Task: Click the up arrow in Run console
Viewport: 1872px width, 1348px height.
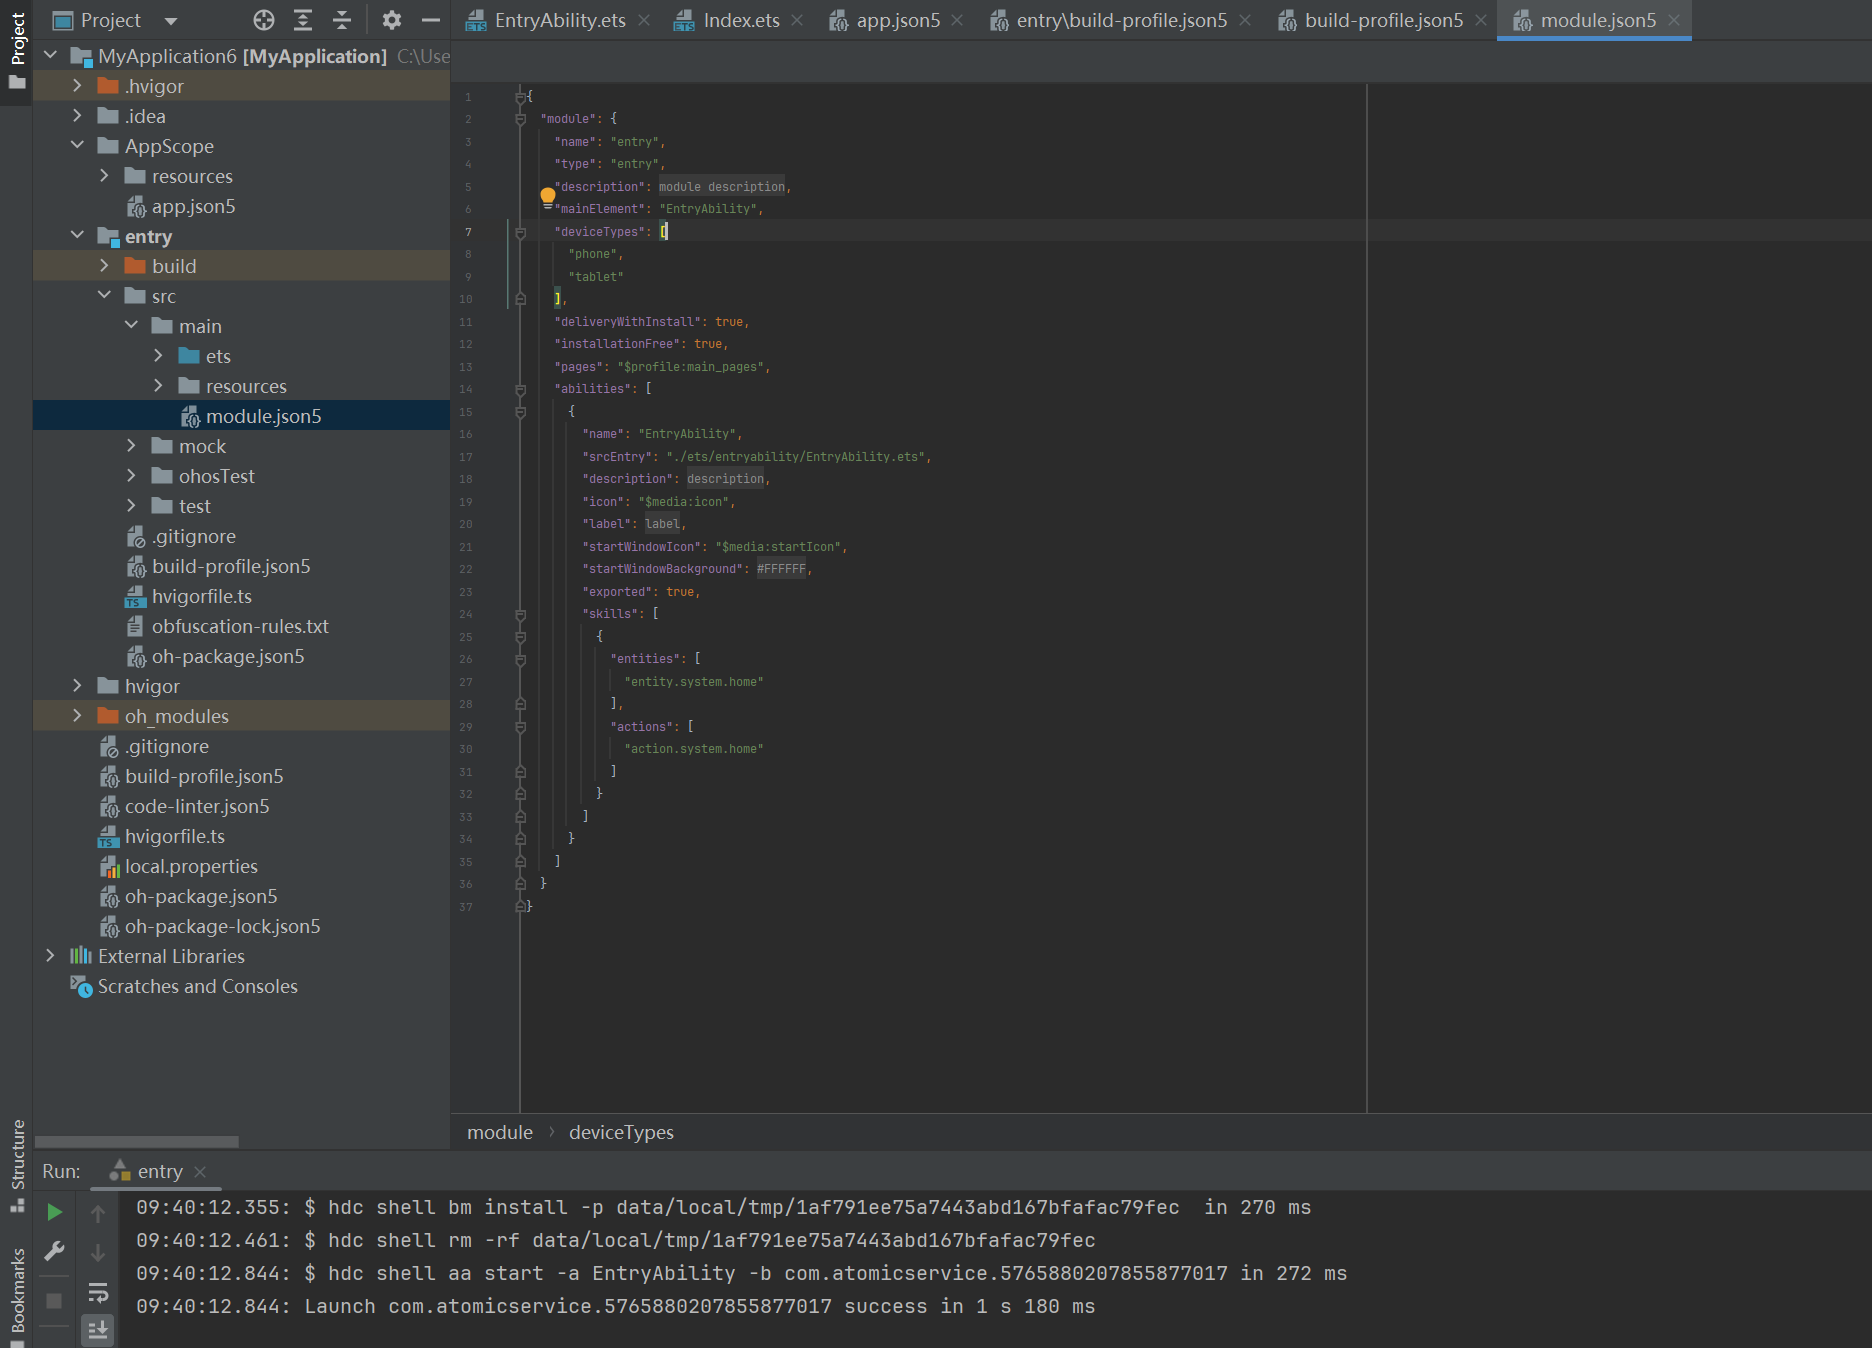Action: point(98,1213)
